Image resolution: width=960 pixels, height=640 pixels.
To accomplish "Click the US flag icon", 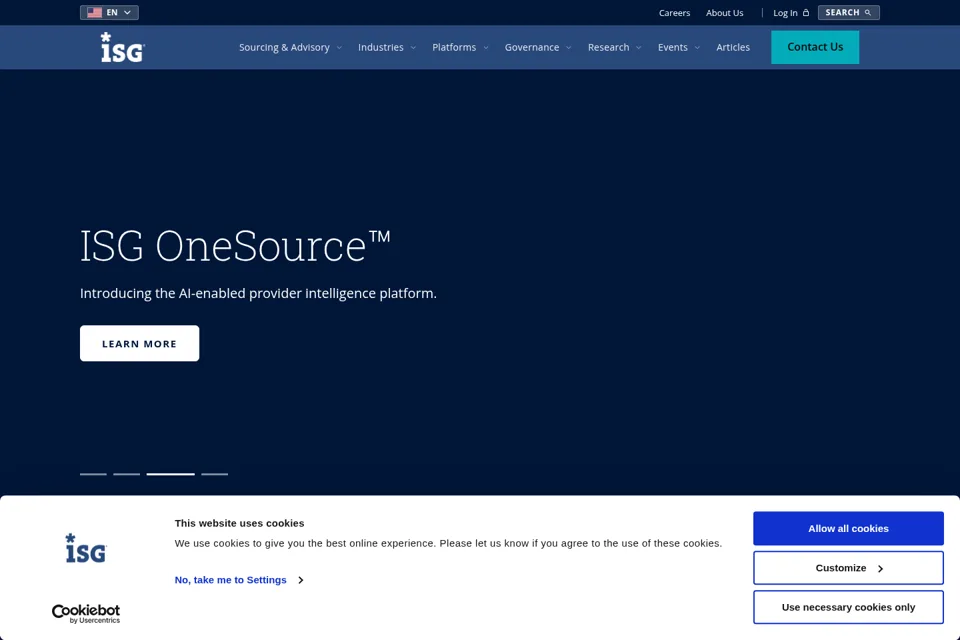I will [94, 12].
